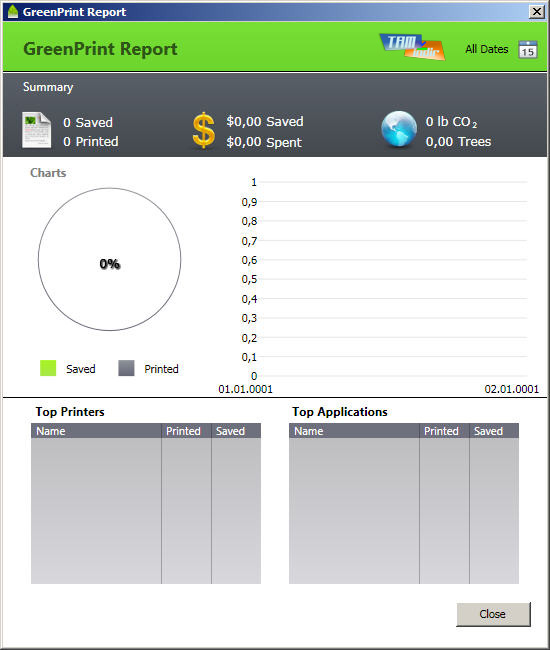Click the Charts heading
This screenshot has height=650, width=550.
click(x=48, y=173)
